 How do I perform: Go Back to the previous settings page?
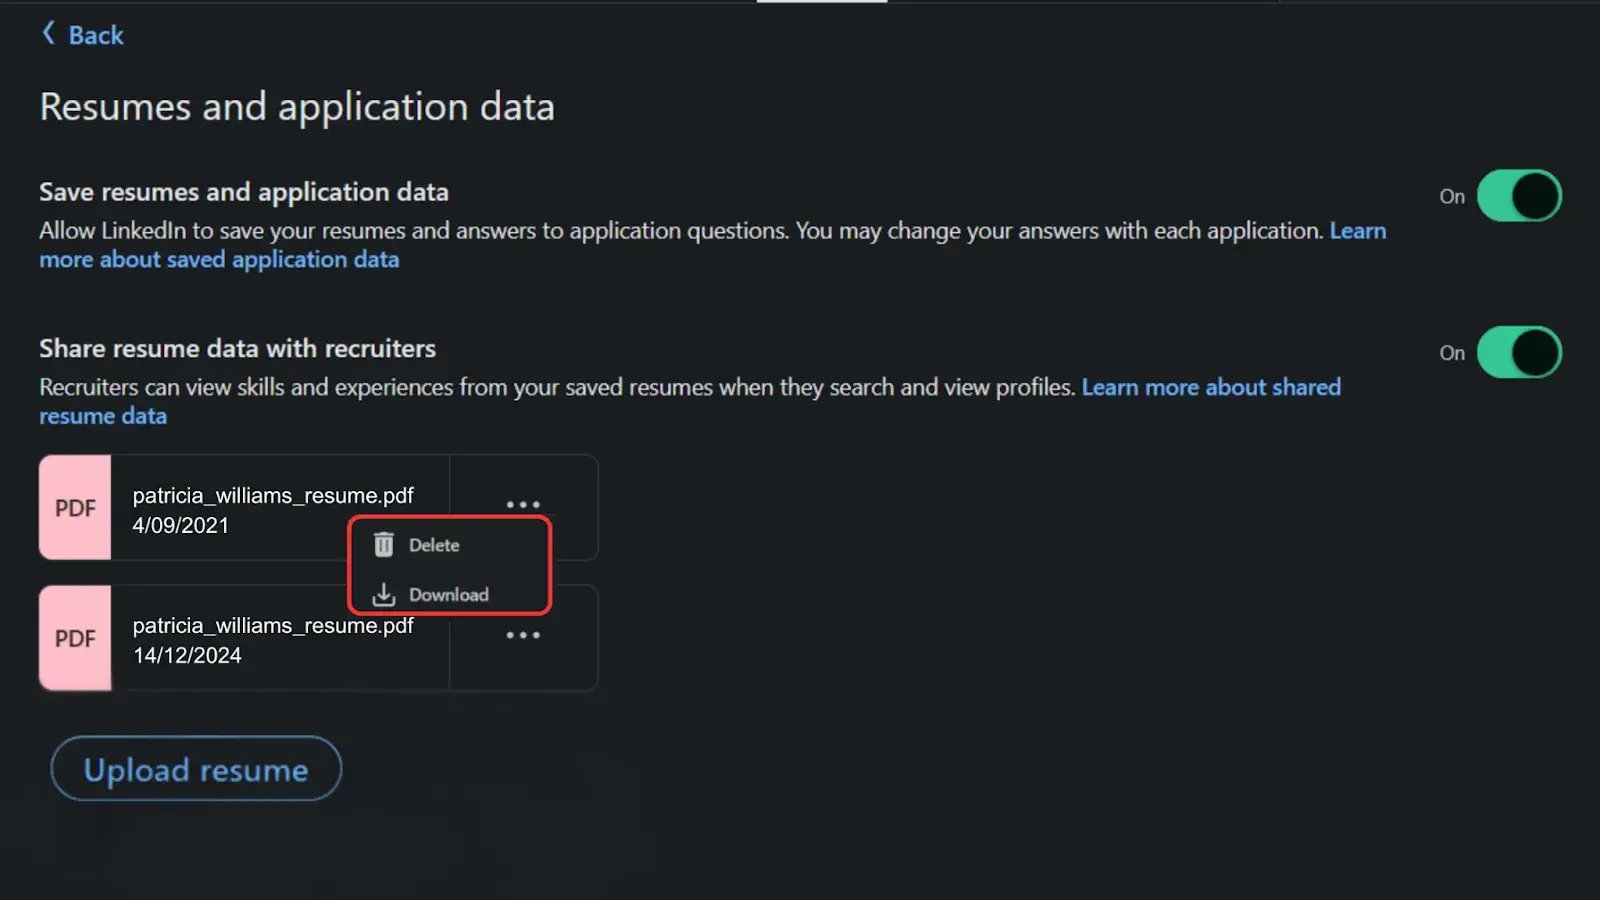pyautogui.click(x=95, y=35)
